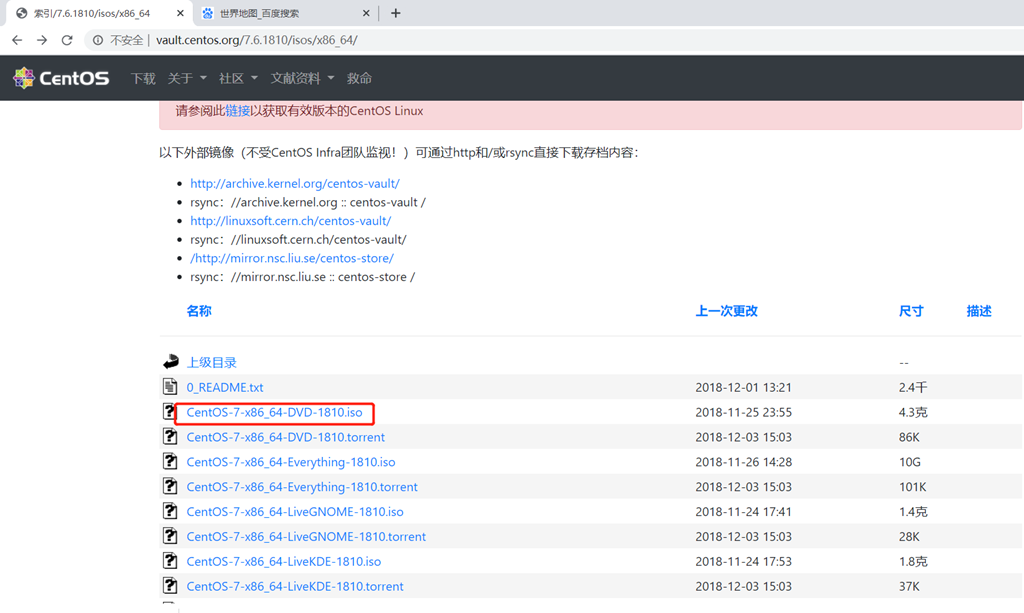Download CentOS-7-x86_64-LiveGNOME-1810.torrent
This screenshot has width=1024, height=613.
(x=306, y=537)
